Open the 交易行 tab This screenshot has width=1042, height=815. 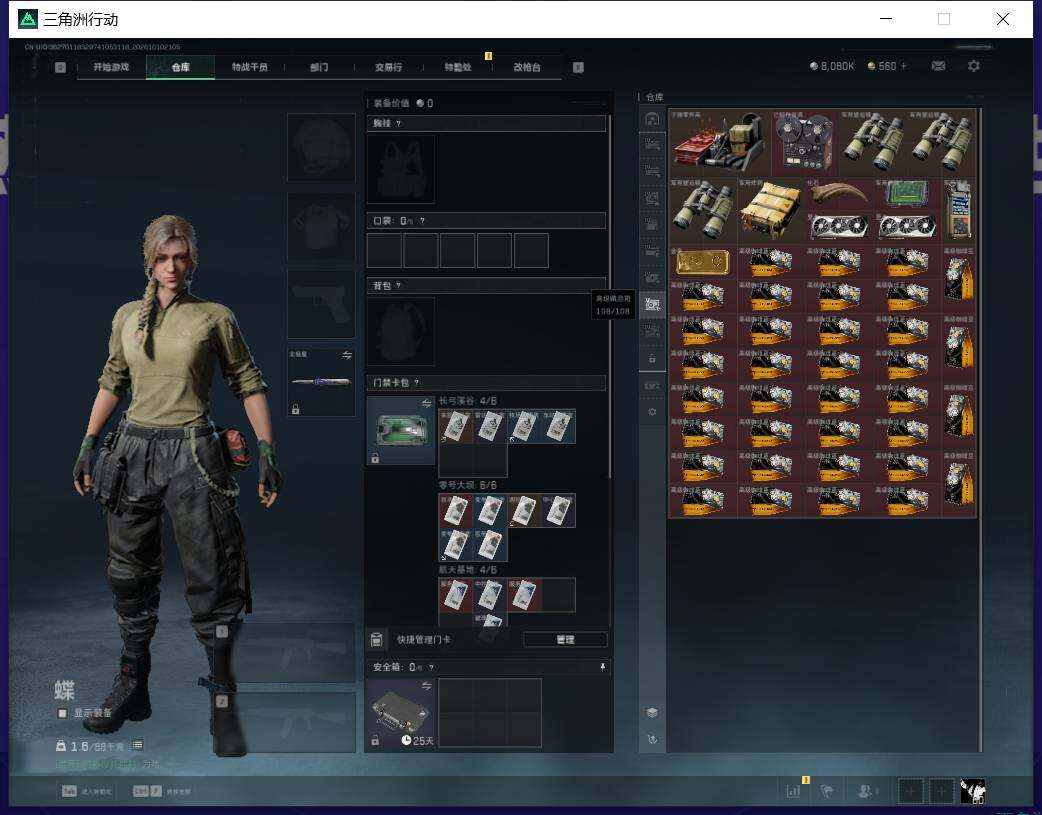tap(388, 67)
